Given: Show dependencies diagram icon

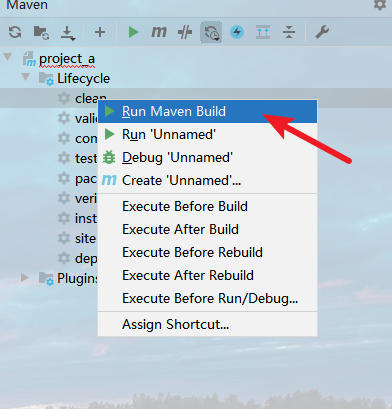Looking at the screenshot, I should 263,32.
